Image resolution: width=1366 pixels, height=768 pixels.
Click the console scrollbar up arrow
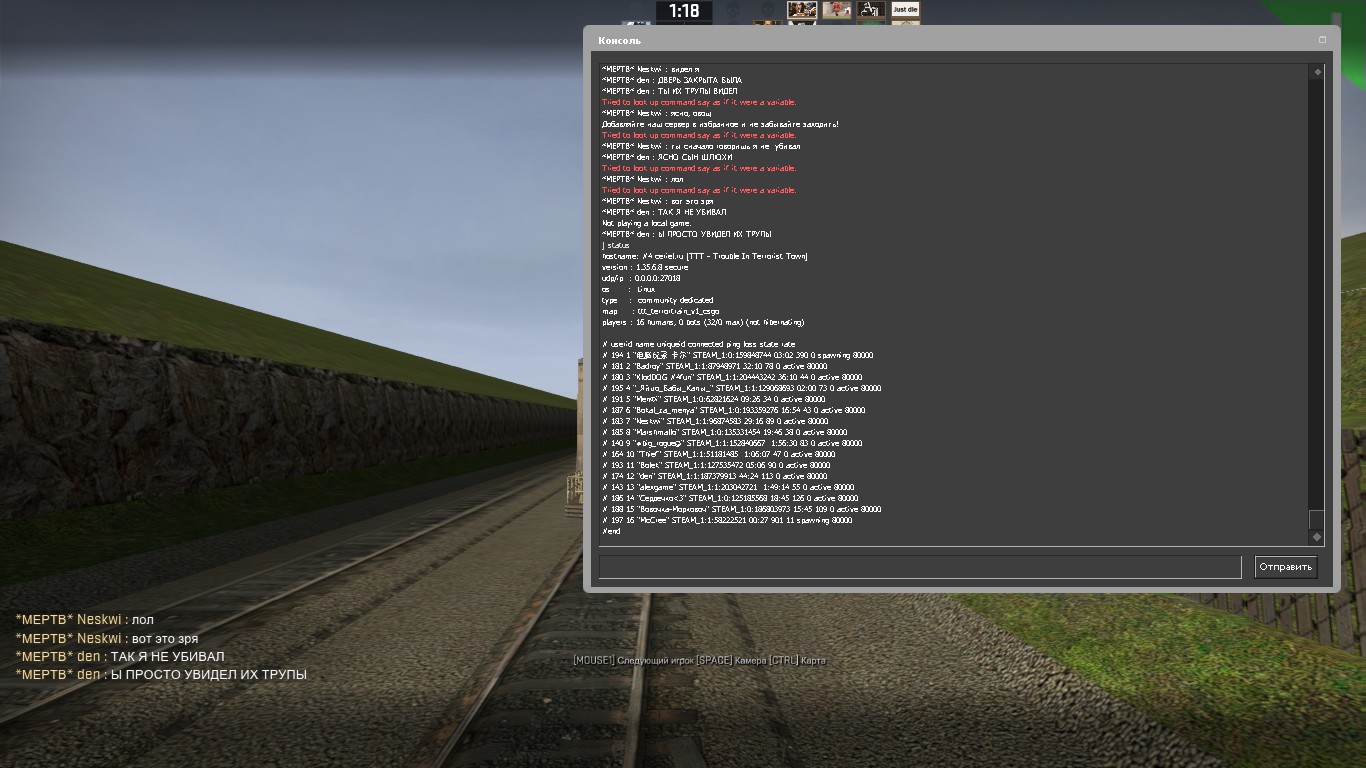click(x=1317, y=72)
